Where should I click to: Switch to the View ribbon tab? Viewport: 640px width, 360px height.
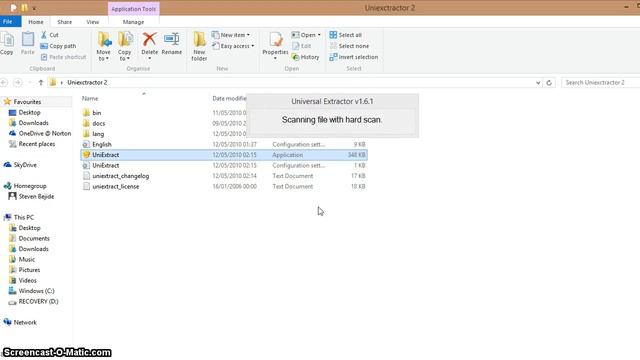(x=93, y=22)
